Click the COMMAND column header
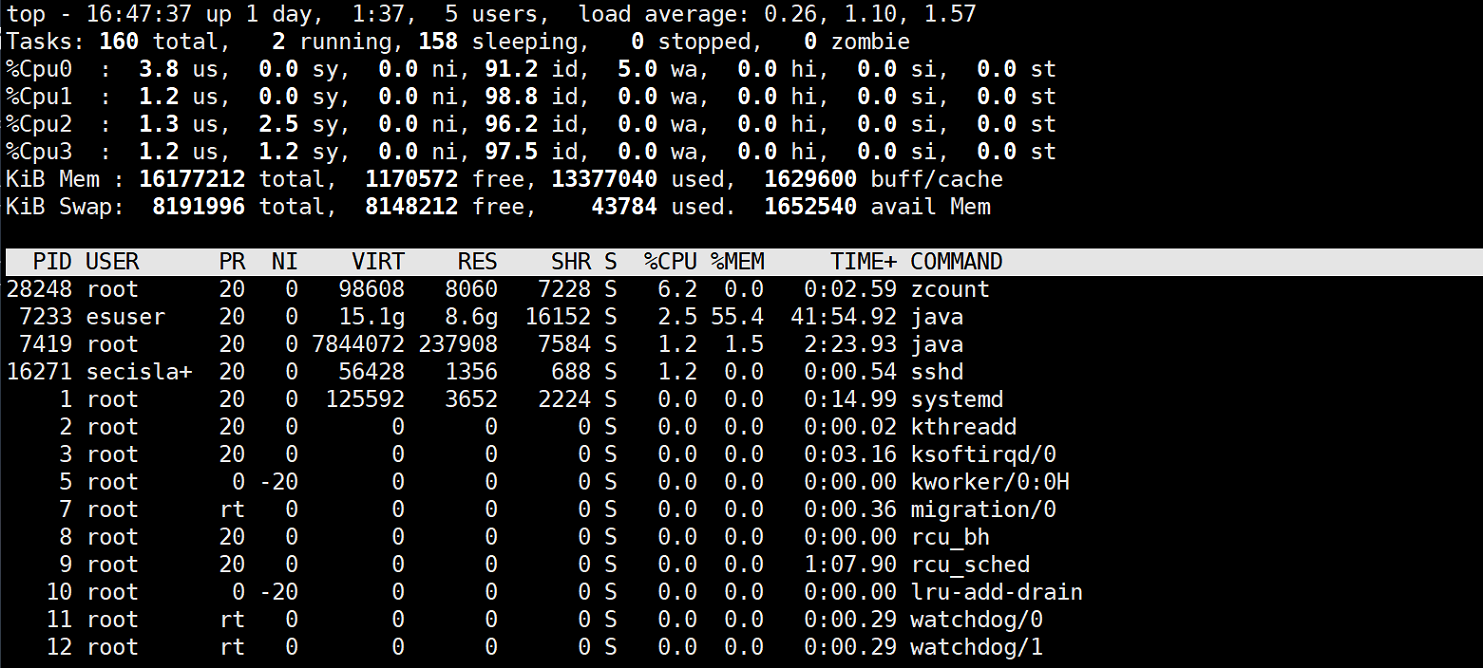 [x=955, y=261]
